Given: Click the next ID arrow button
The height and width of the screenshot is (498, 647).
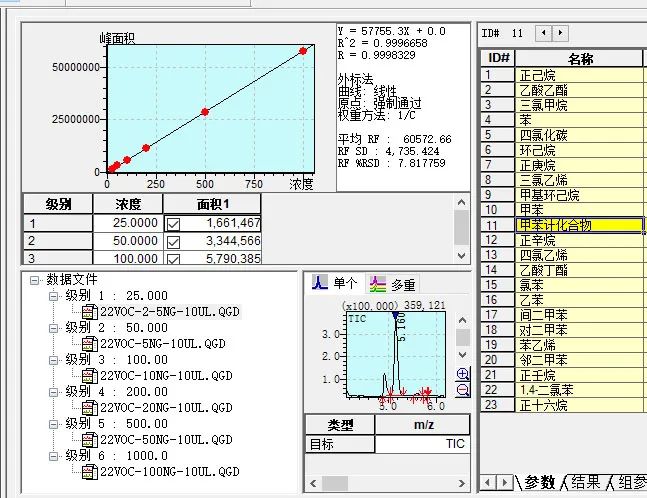Looking at the screenshot, I should click(560, 33).
